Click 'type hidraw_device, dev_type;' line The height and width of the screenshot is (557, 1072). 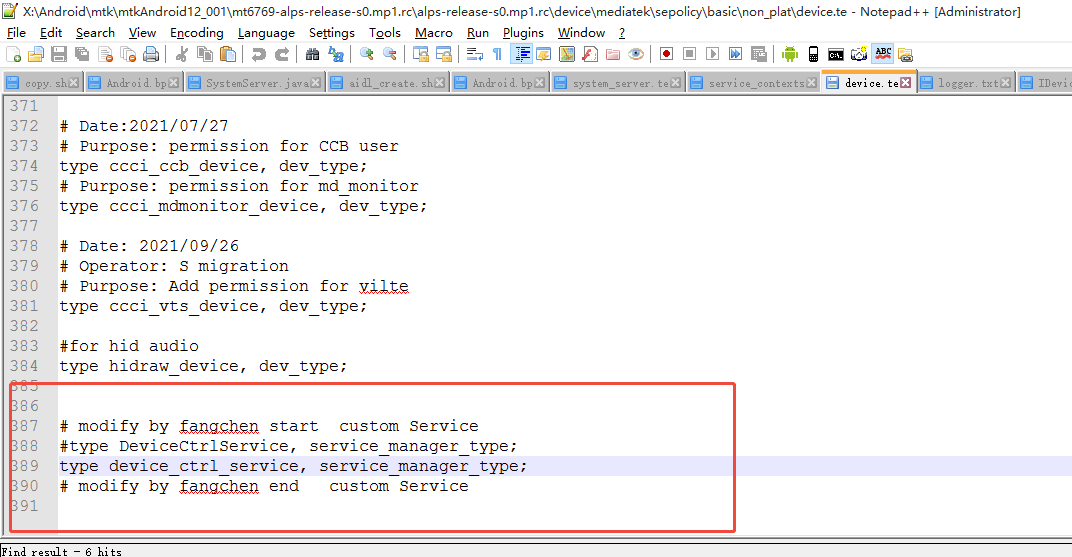(x=203, y=366)
